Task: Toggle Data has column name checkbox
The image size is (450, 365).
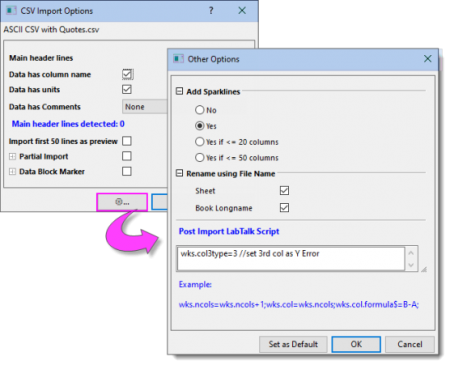Action: [127, 74]
